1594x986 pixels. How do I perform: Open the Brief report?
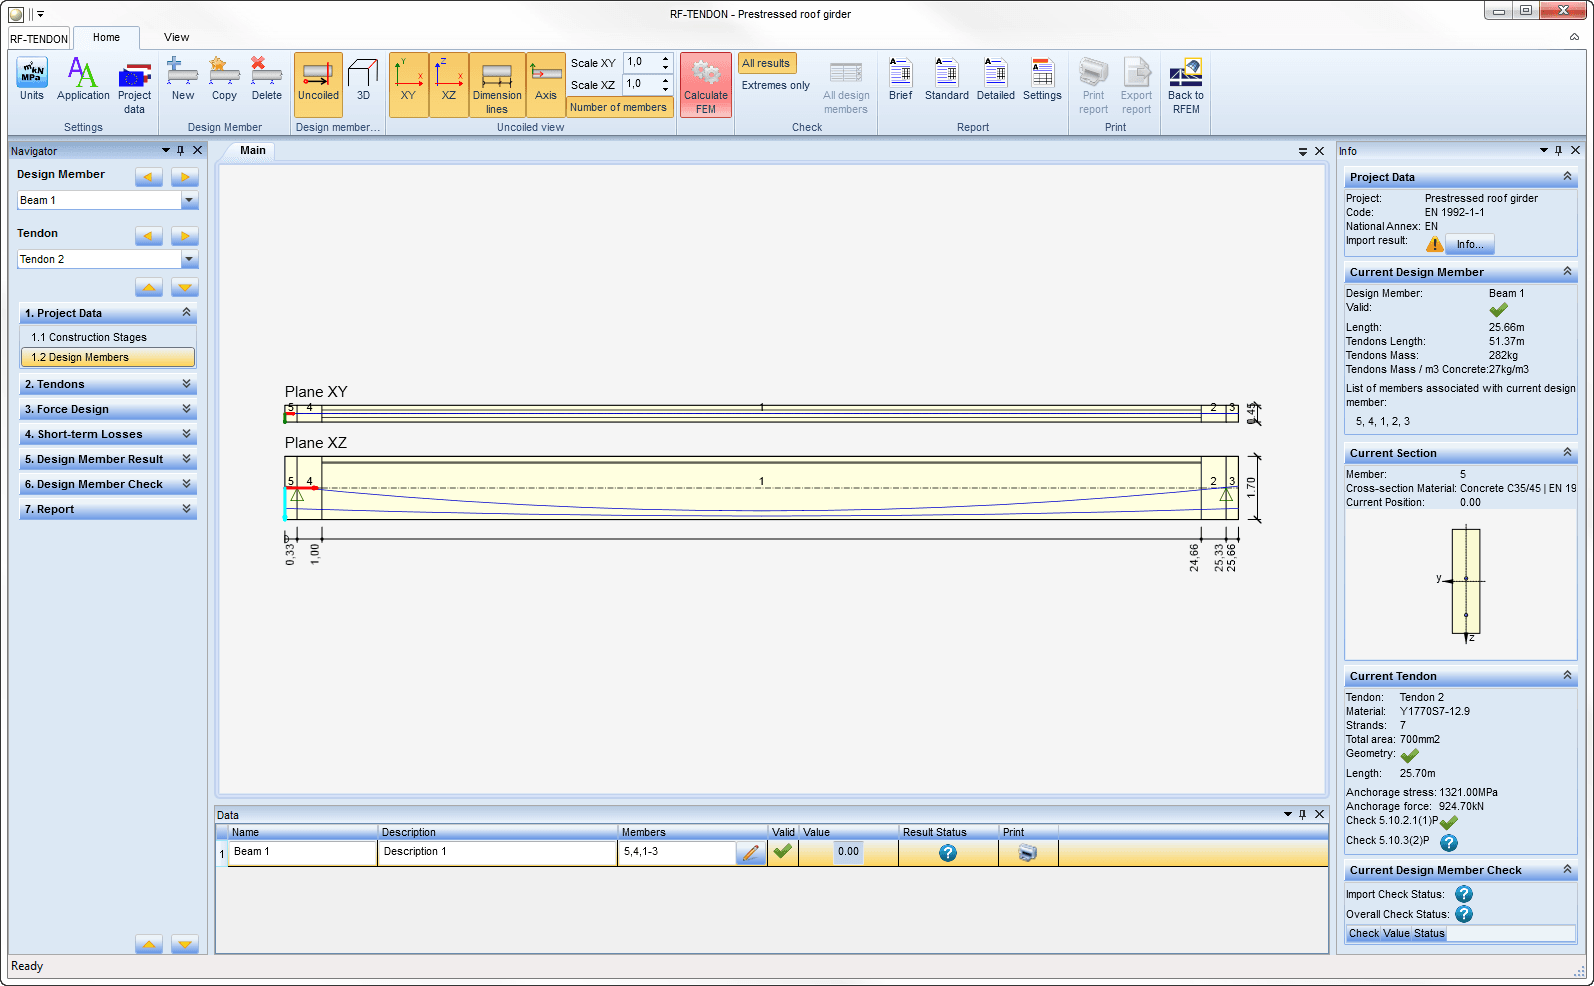pos(900,79)
